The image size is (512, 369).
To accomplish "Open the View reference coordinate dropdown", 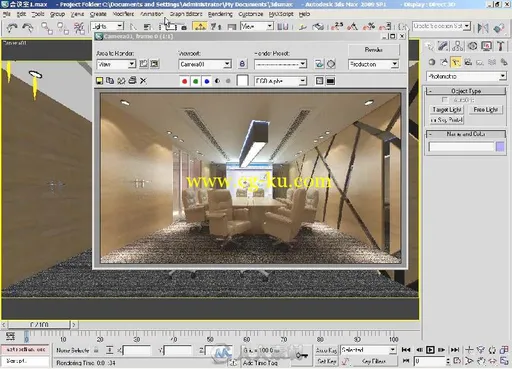I will coord(270,26).
